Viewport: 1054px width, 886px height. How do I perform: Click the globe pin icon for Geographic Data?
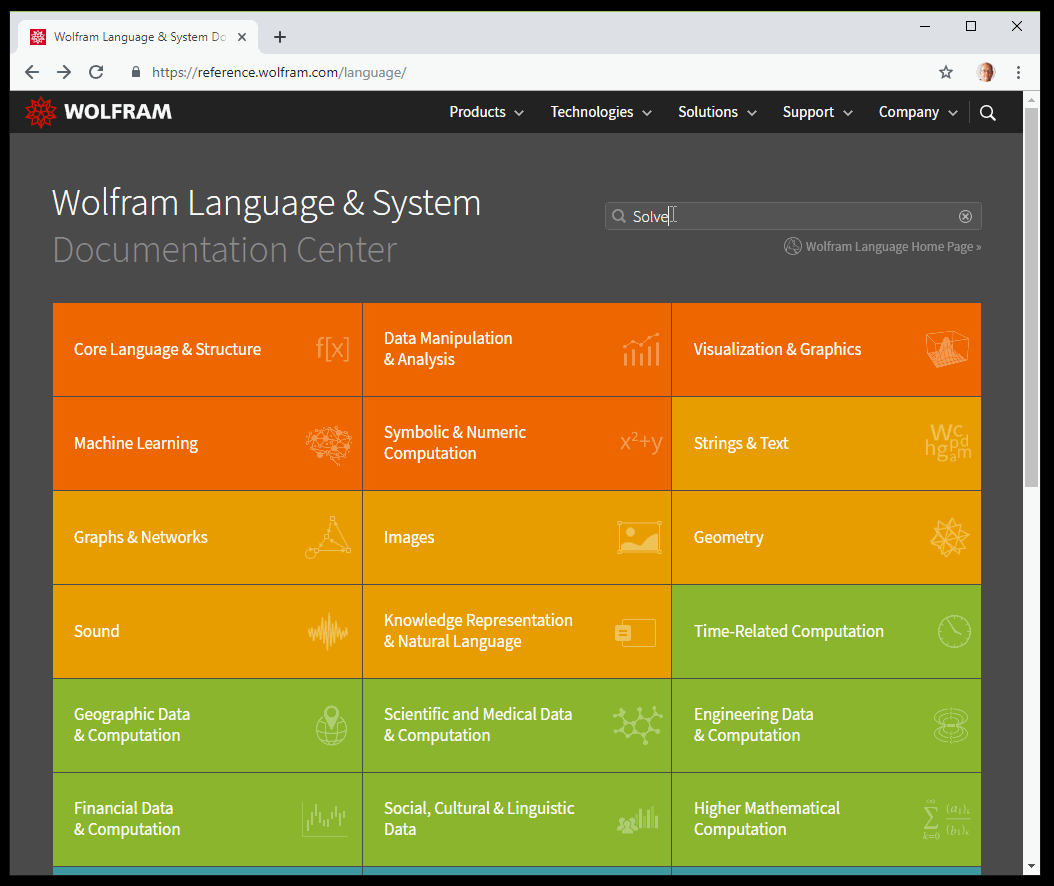click(331, 725)
